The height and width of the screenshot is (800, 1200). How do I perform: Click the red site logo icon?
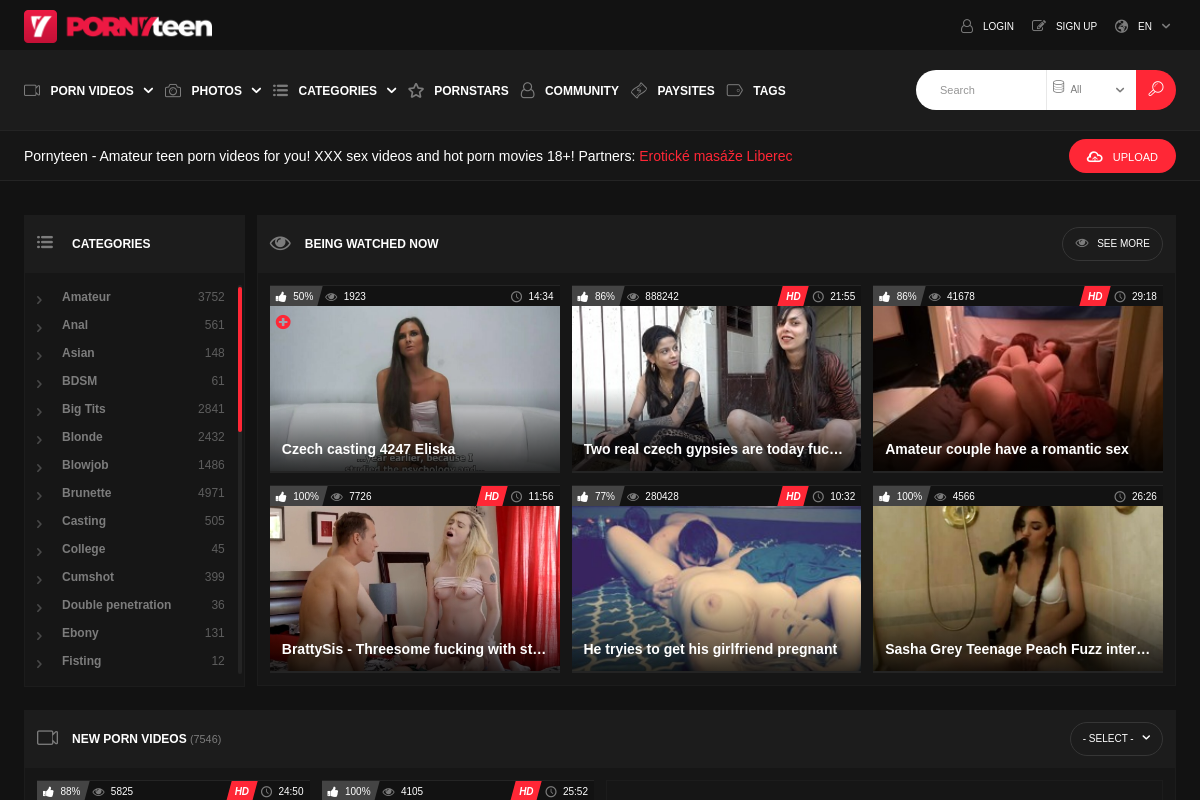[41, 26]
